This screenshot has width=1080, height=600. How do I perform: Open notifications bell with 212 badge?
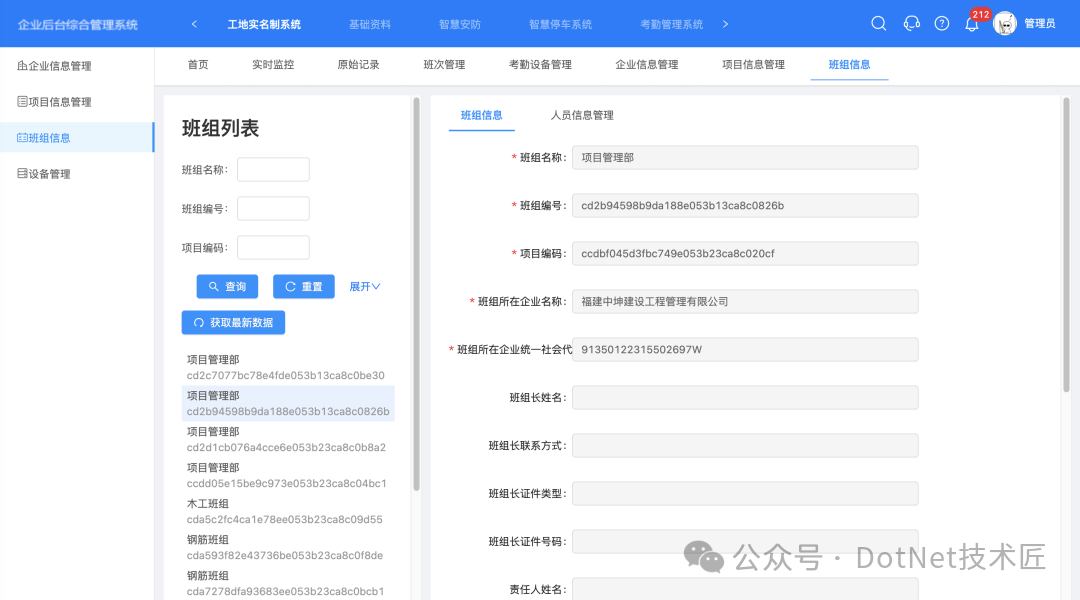[972, 24]
